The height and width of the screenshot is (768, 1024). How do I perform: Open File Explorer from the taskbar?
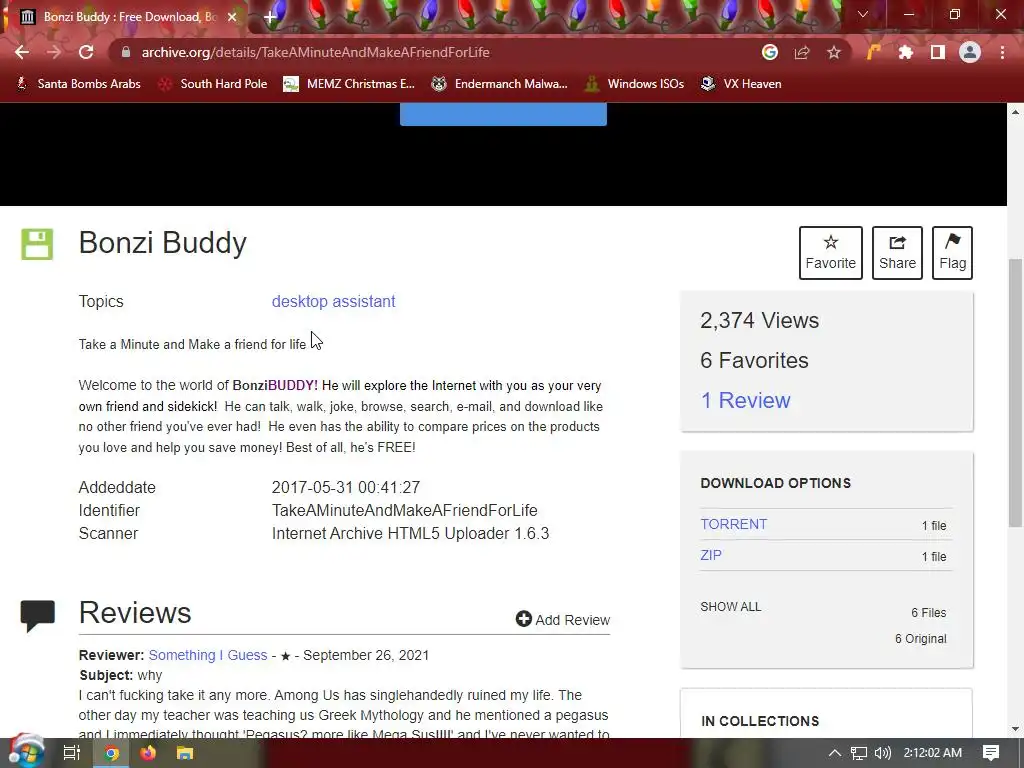click(x=185, y=753)
